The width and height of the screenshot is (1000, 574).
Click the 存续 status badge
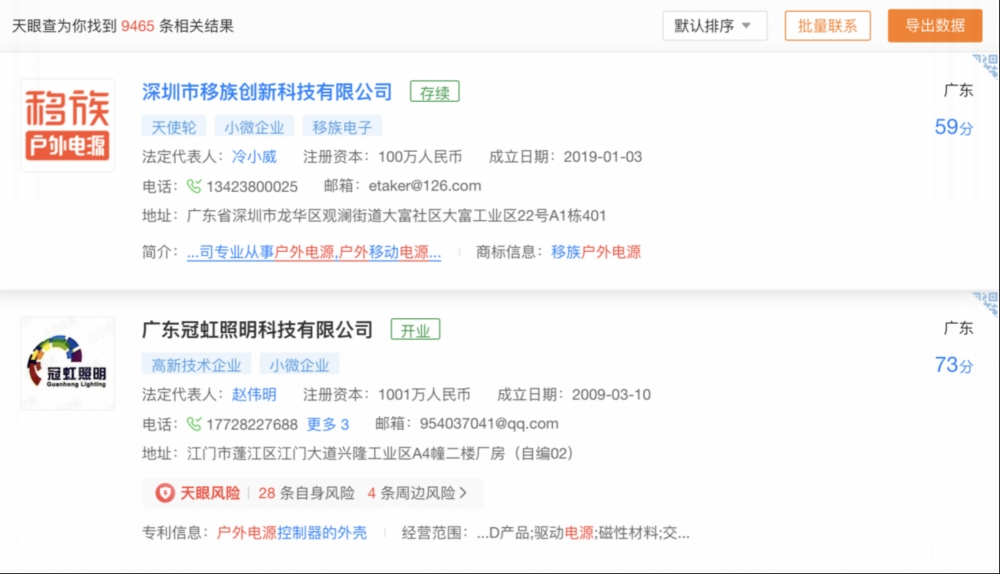point(434,92)
